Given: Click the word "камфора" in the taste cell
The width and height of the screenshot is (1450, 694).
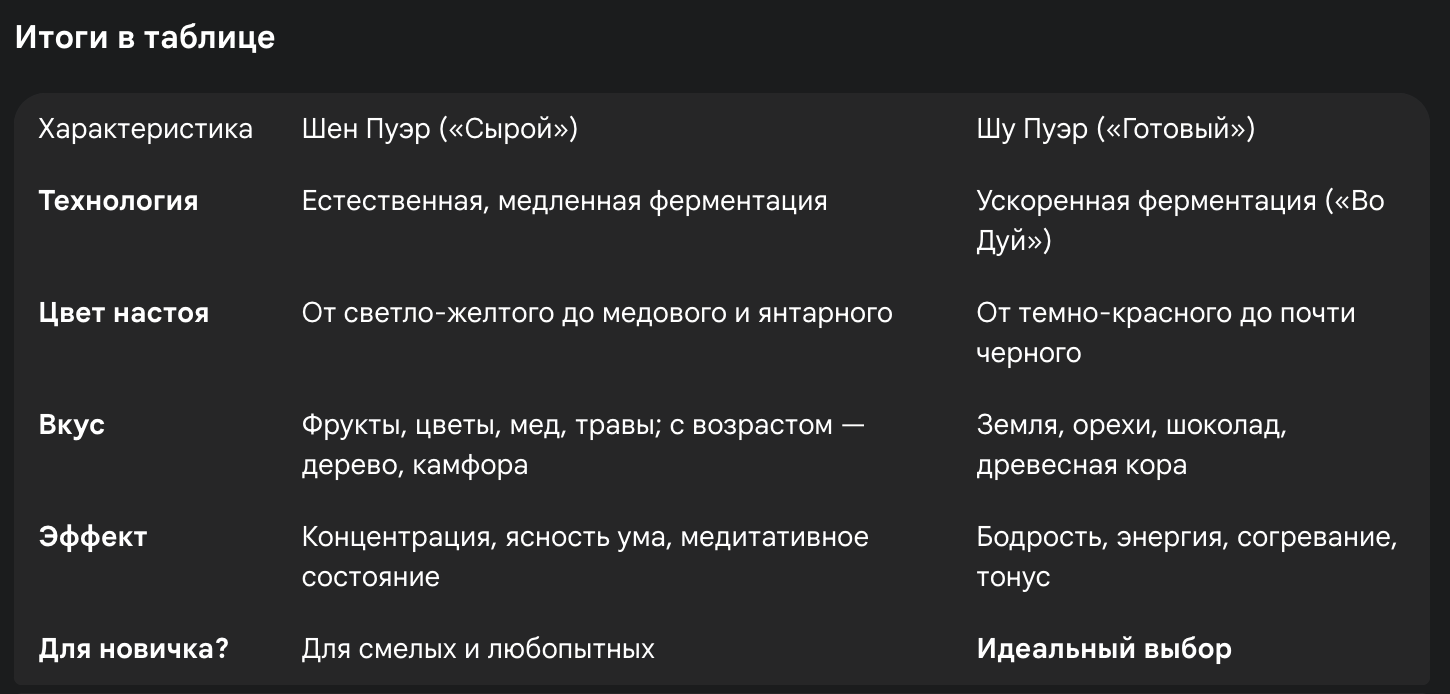Looking at the screenshot, I should coord(470,465).
